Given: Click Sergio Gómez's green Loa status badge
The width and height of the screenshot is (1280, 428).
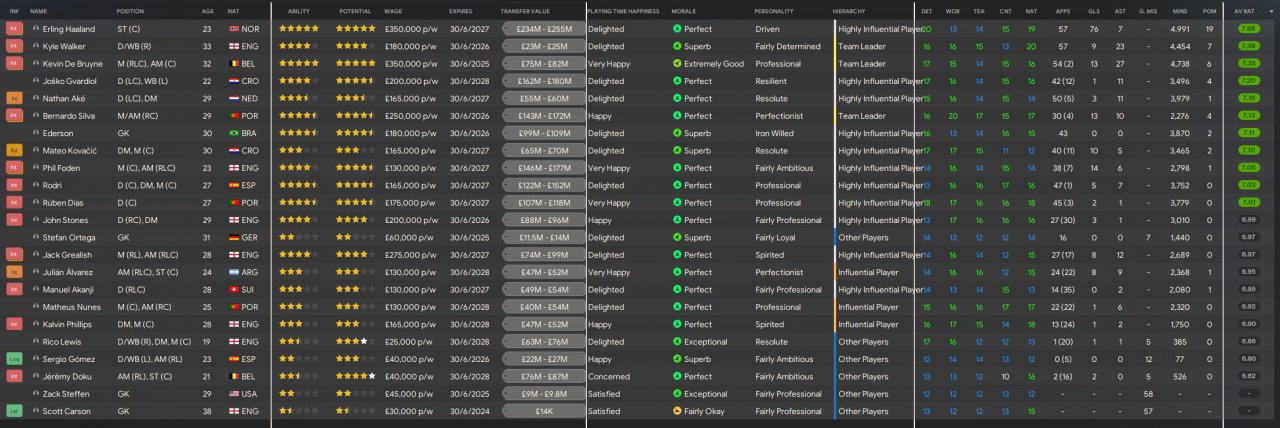Looking at the screenshot, I should pos(14,358).
